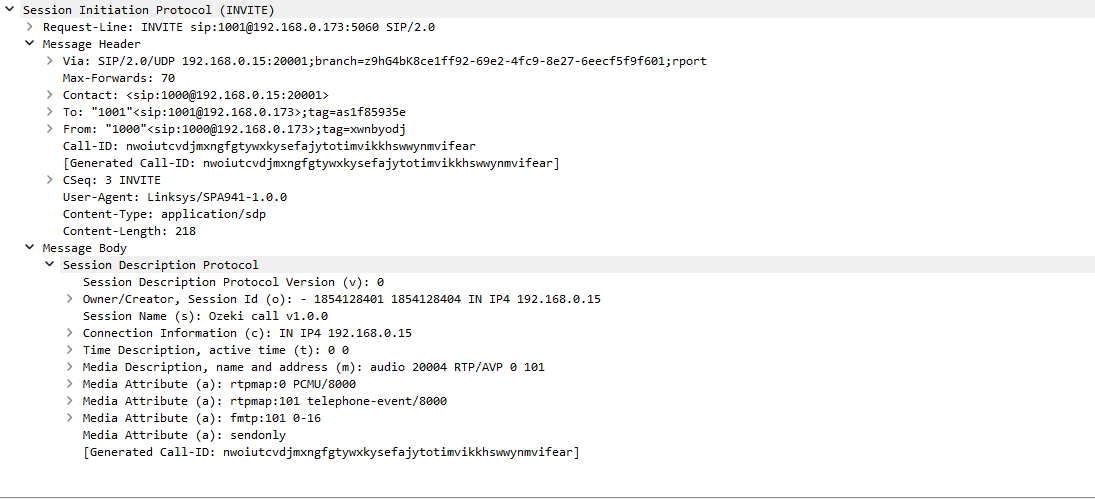Collapse the Session Description Protocol subtree

coord(50,265)
